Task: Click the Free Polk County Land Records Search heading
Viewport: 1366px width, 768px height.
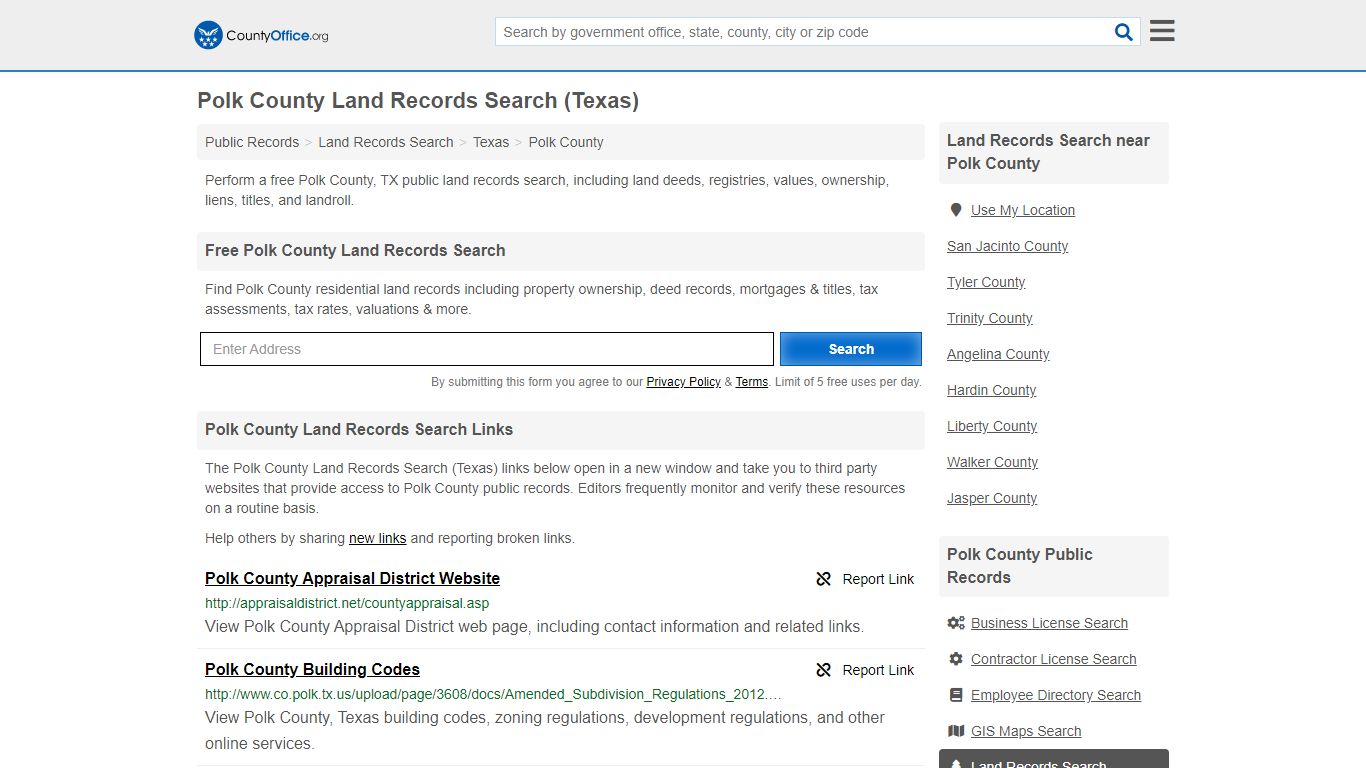Action: point(355,251)
